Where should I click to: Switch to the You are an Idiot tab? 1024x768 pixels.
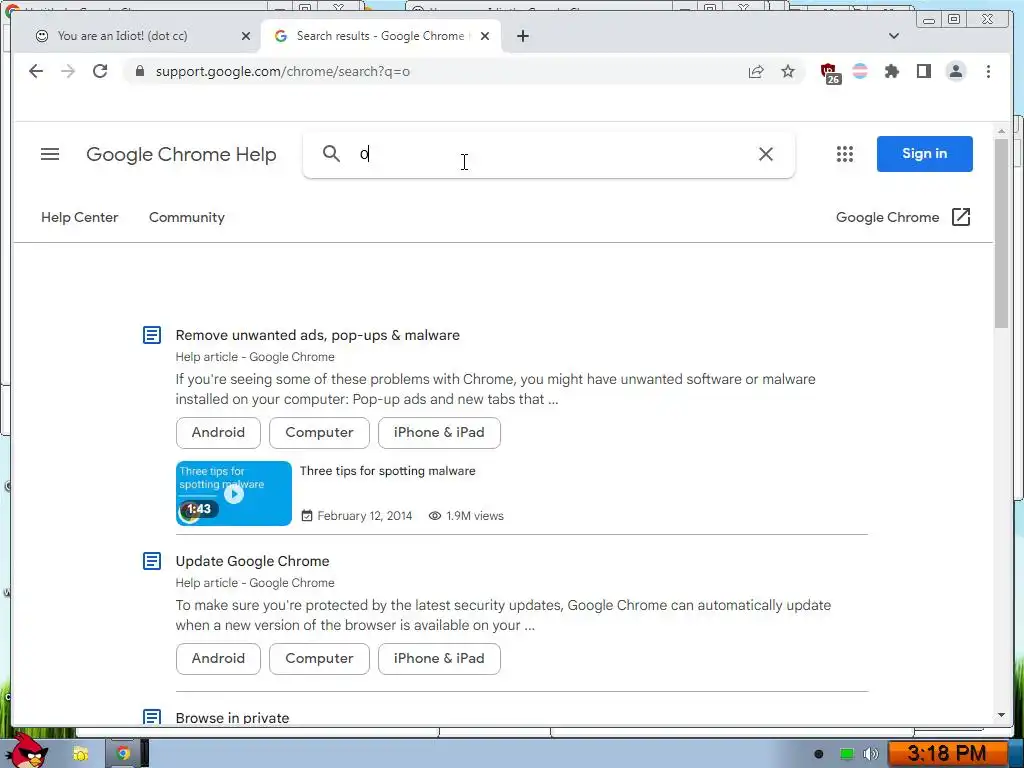[x=123, y=36]
